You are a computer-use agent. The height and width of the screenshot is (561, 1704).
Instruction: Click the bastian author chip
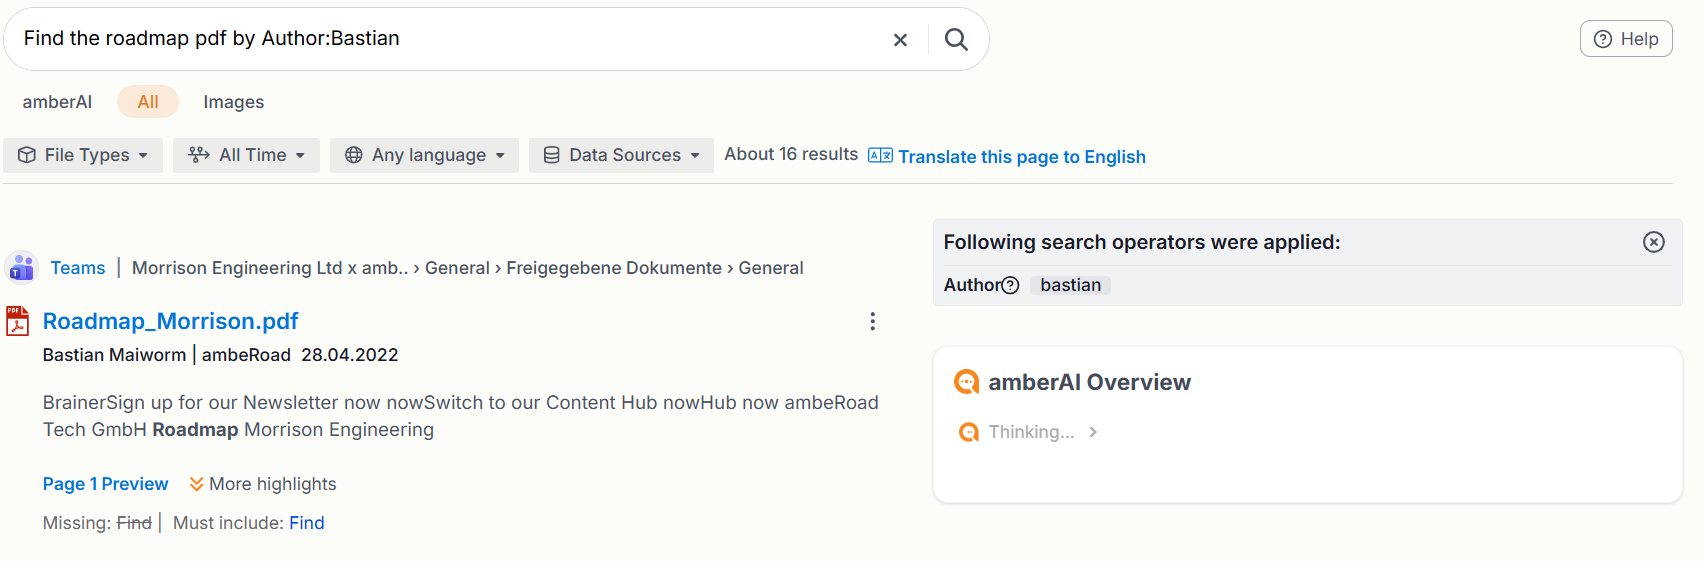coord(1070,285)
